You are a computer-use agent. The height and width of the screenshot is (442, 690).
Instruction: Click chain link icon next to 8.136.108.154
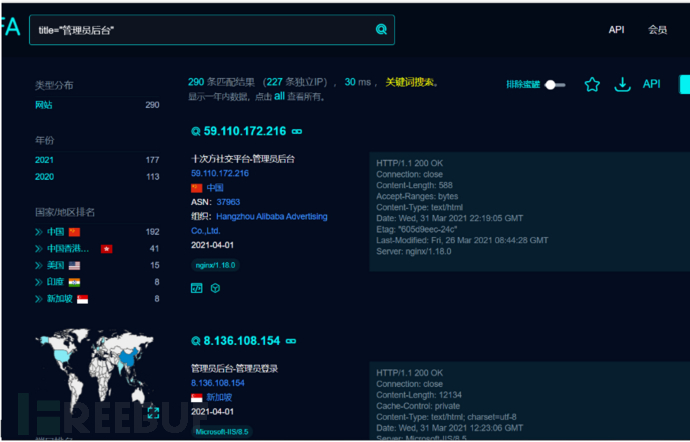[x=290, y=340]
